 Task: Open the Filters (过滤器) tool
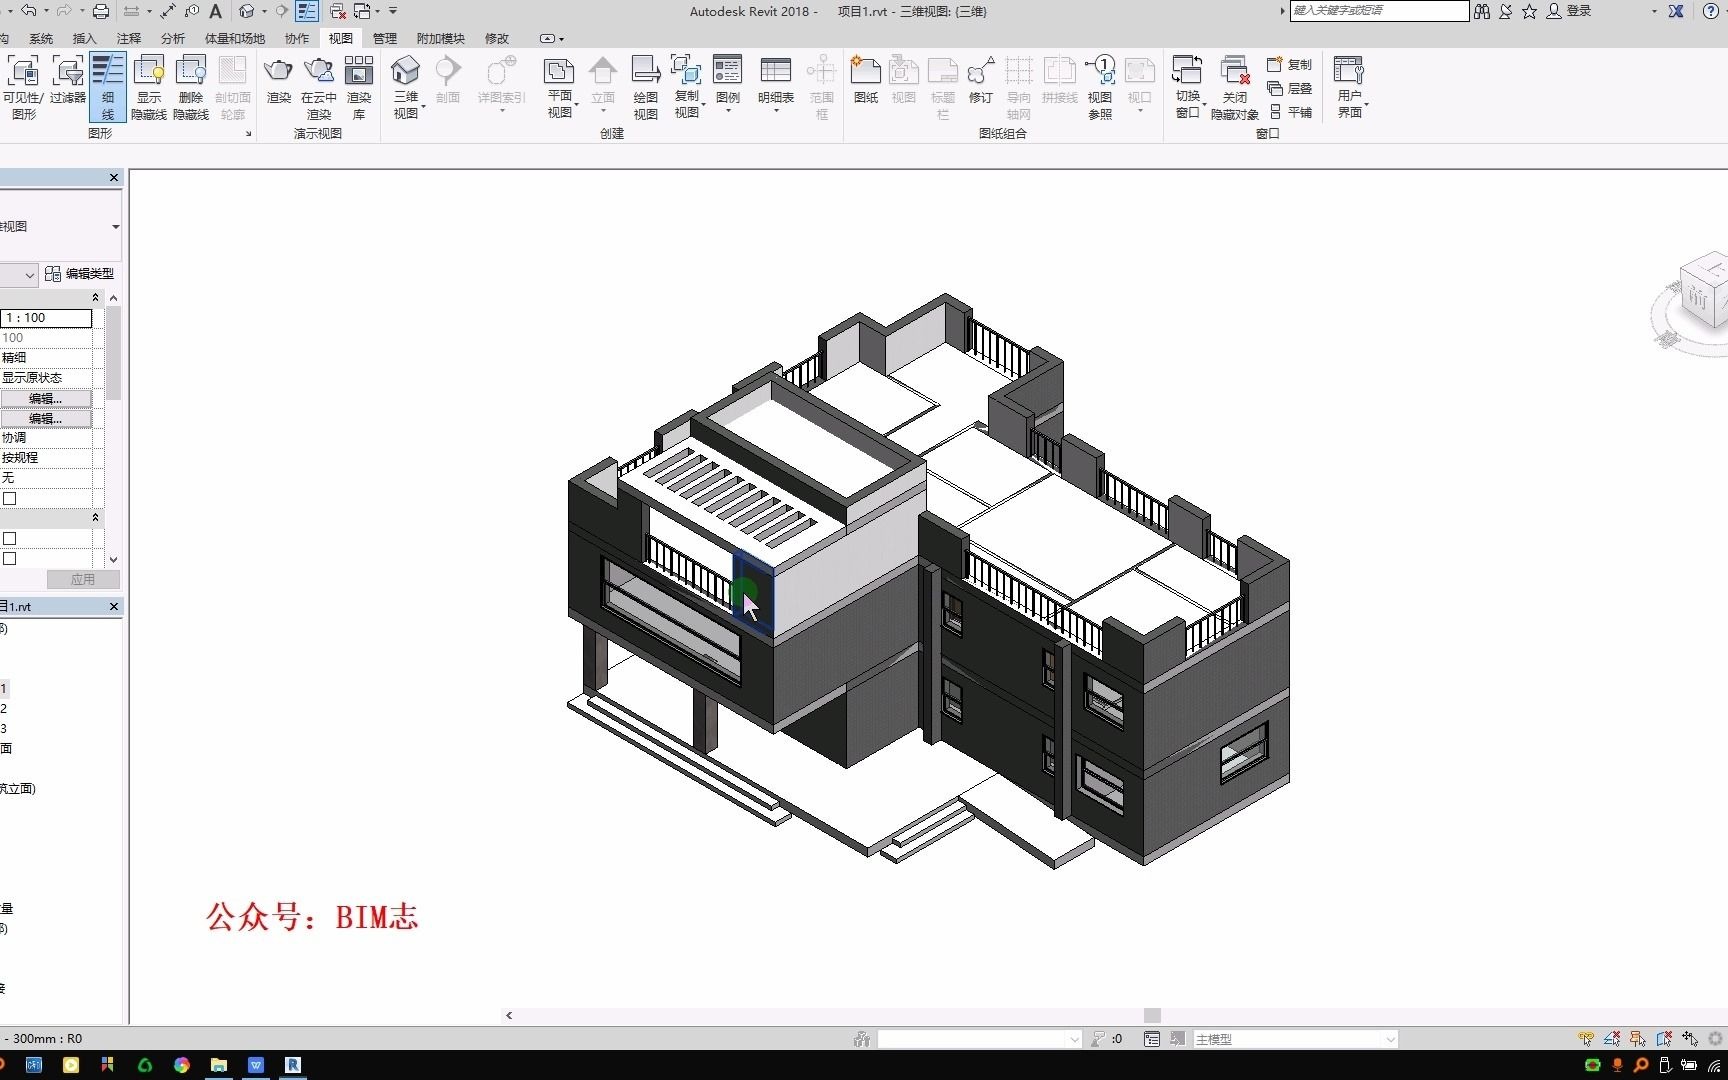coord(68,80)
